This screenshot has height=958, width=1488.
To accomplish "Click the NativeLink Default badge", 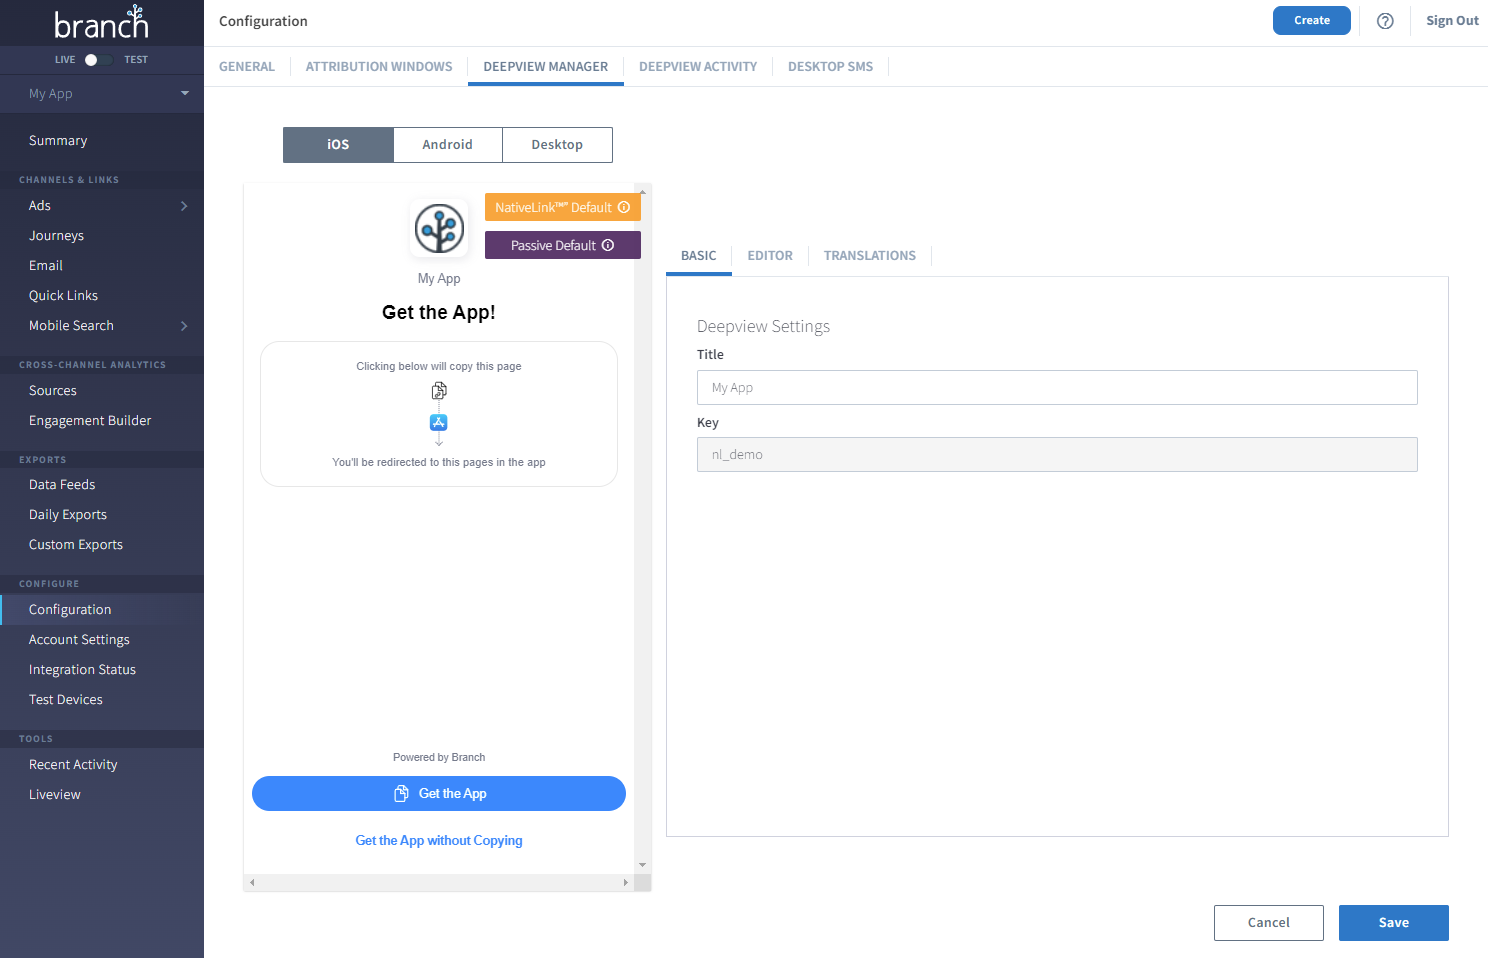I will tap(563, 207).
